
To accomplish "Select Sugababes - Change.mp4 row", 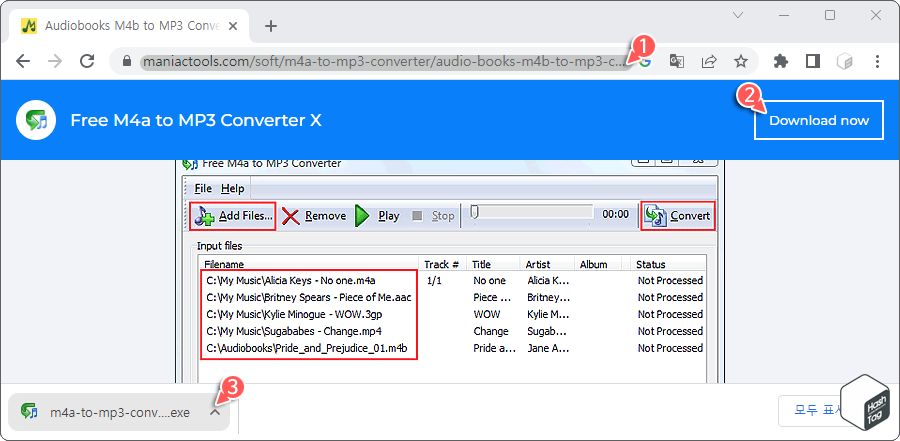I will click(x=294, y=331).
